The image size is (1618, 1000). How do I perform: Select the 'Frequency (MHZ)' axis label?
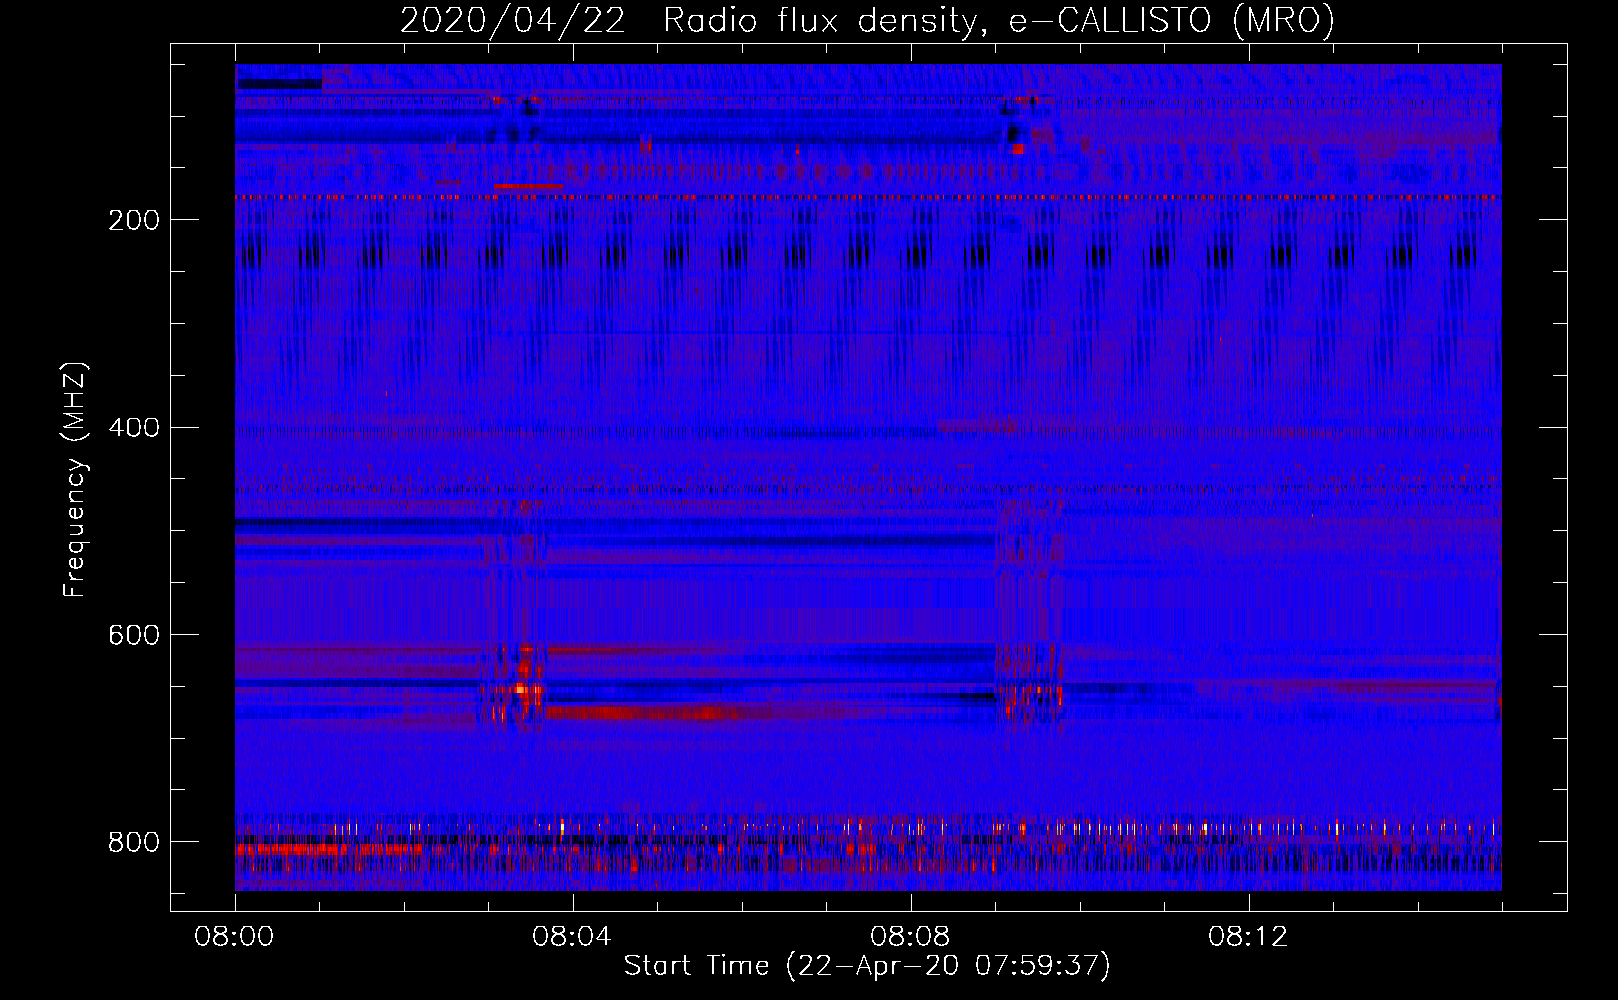point(75,479)
